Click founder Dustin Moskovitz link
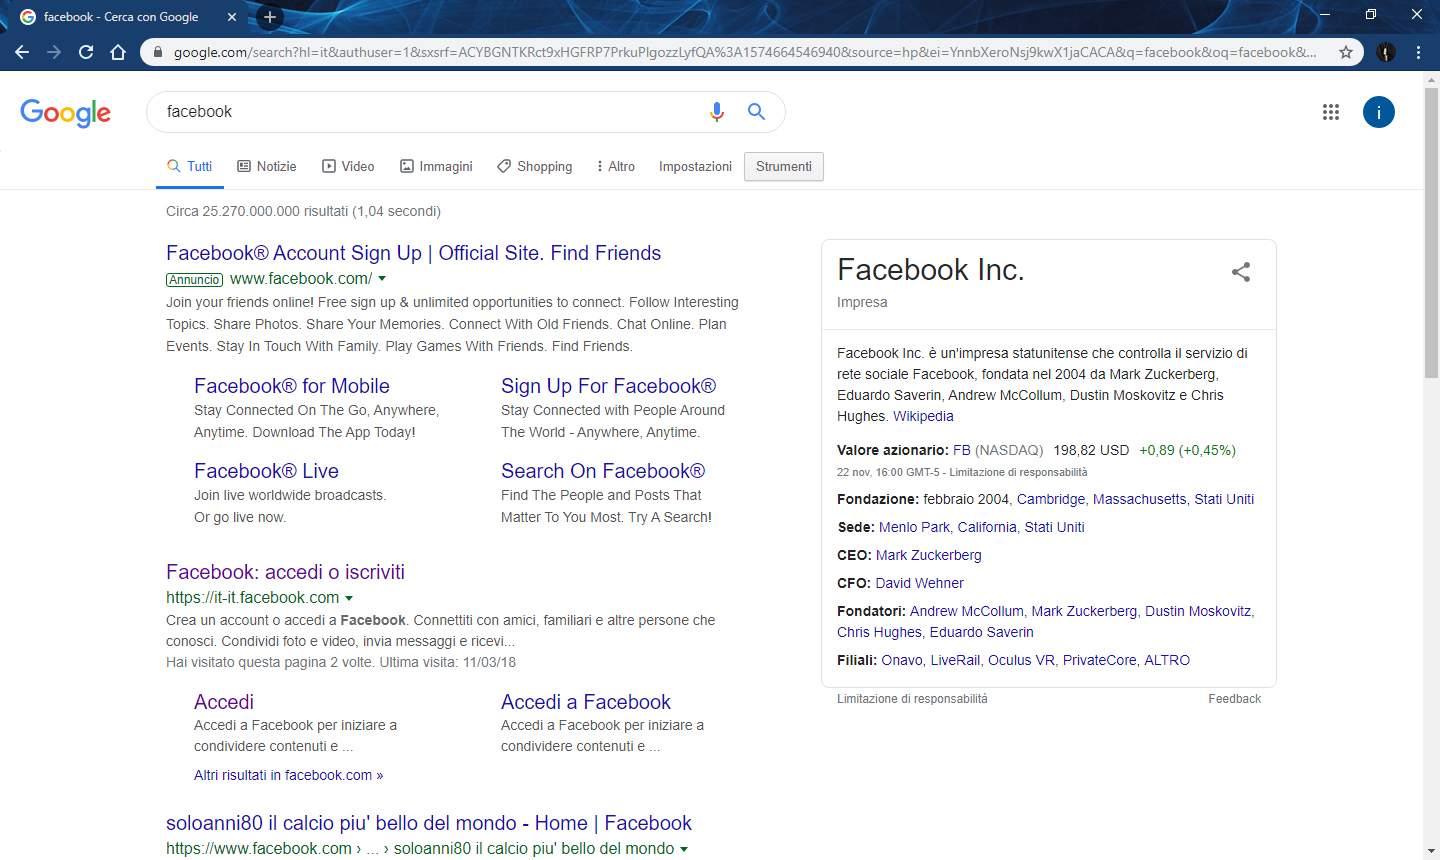Screen dimensions: 1440x860 [1198, 611]
